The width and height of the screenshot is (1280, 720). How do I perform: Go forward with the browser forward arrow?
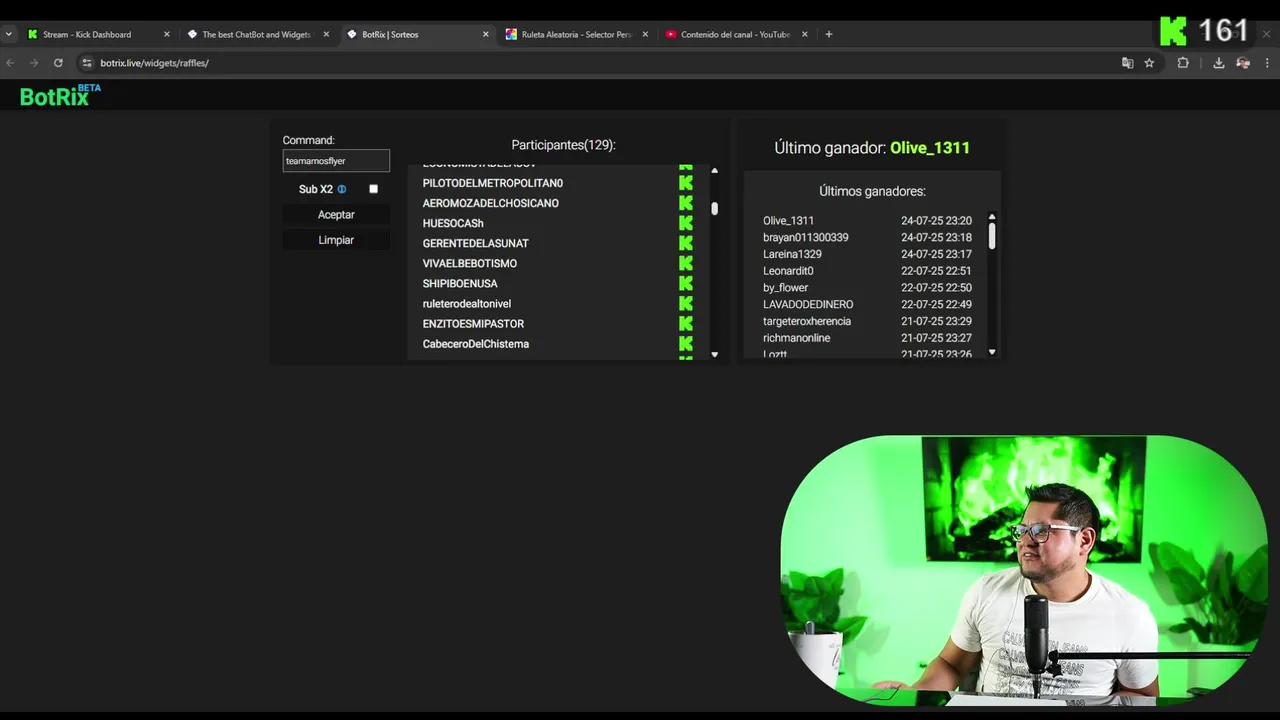(x=34, y=63)
